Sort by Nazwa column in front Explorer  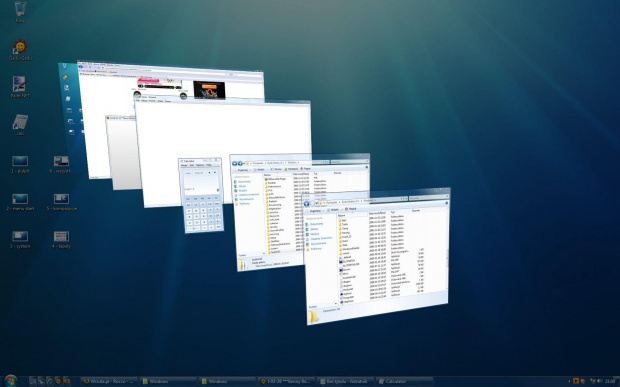tap(352, 215)
